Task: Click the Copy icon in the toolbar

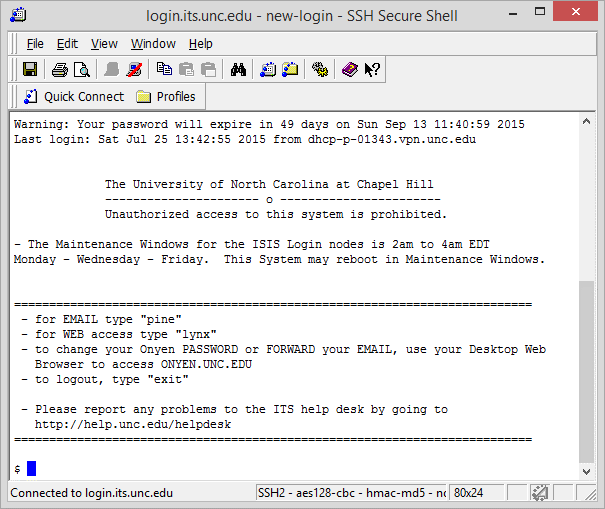Action: click(x=164, y=69)
